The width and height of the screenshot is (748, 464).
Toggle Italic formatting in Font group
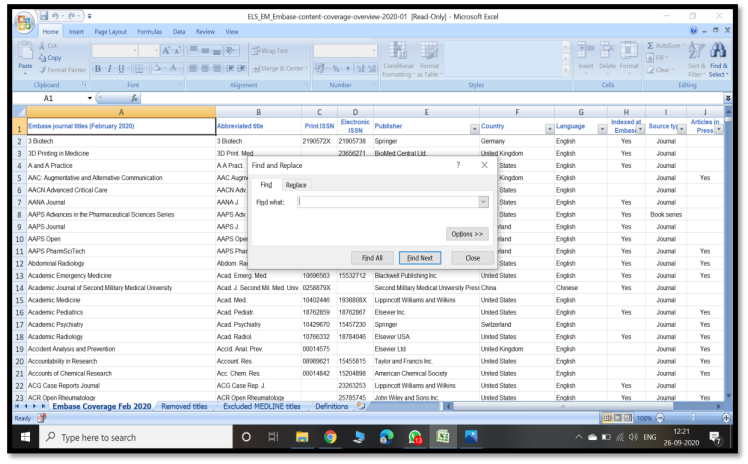coord(110,68)
